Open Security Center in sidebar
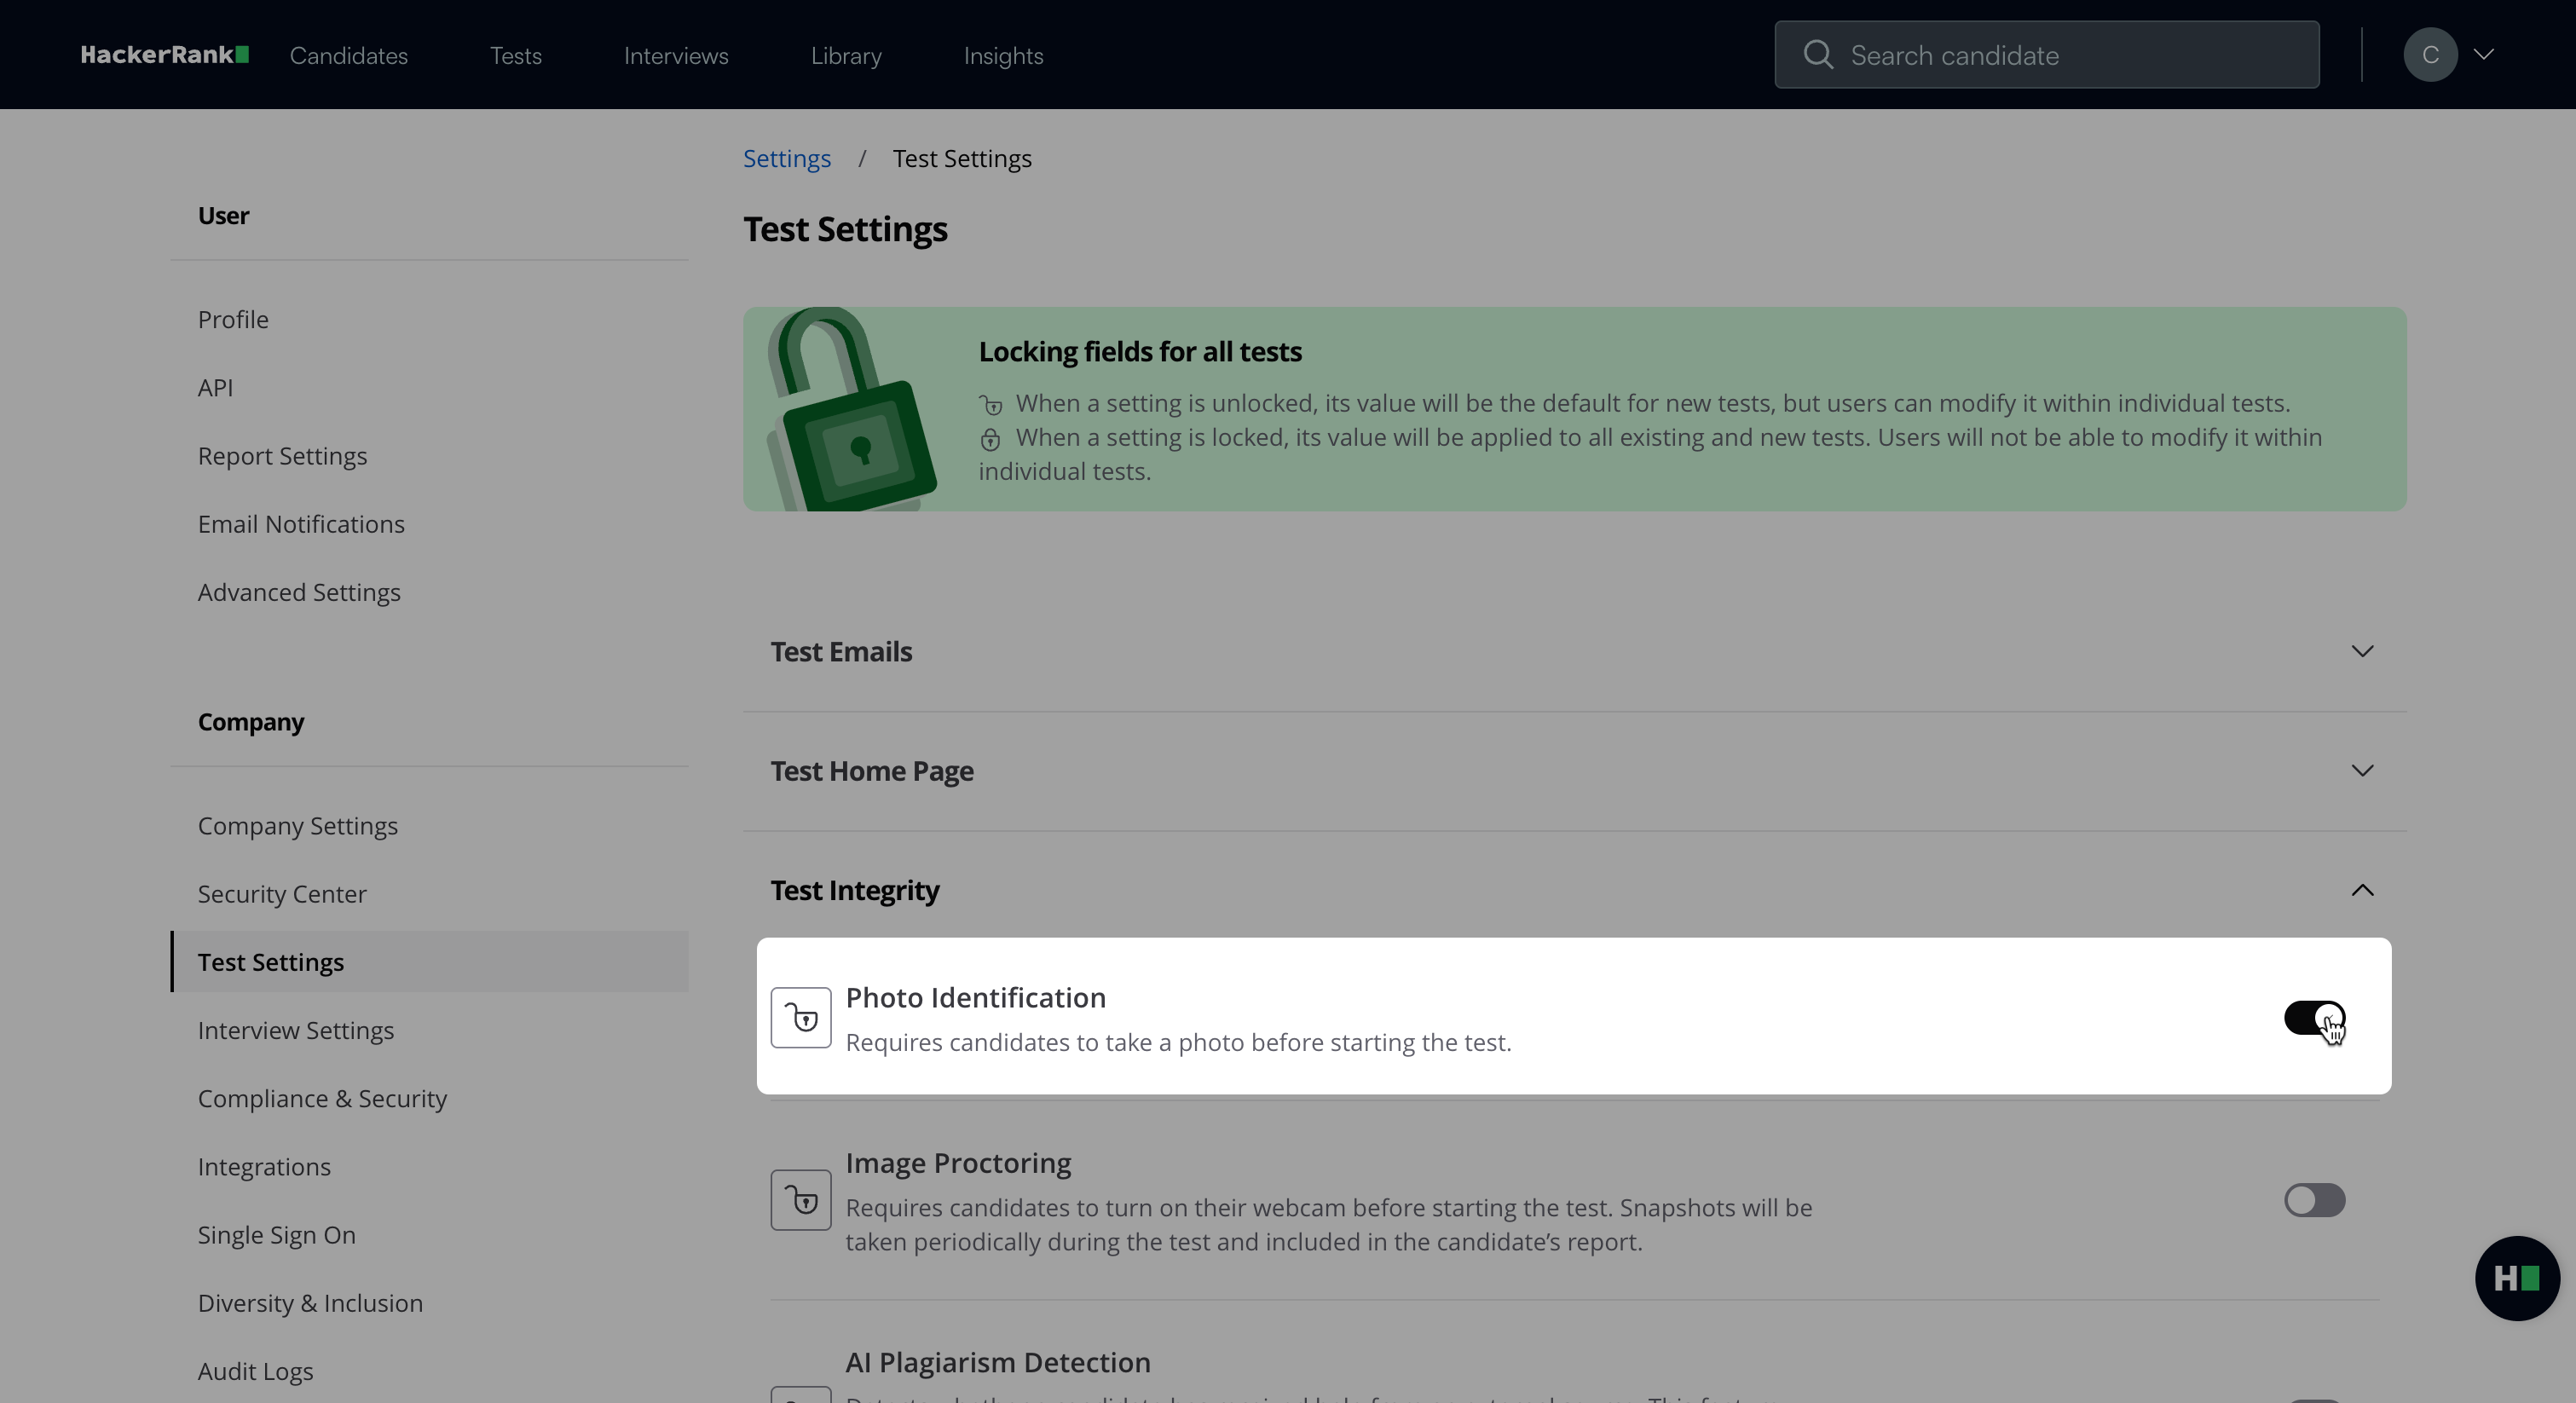Image resolution: width=2576 pixels, height=1403 pixels. coord(282,894)
